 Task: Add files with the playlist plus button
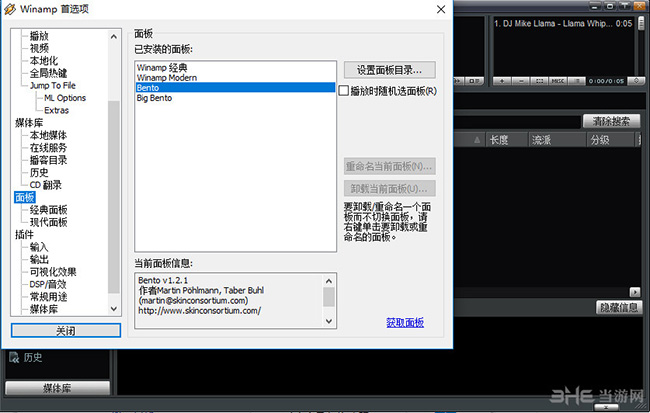[x=502, y=81]
